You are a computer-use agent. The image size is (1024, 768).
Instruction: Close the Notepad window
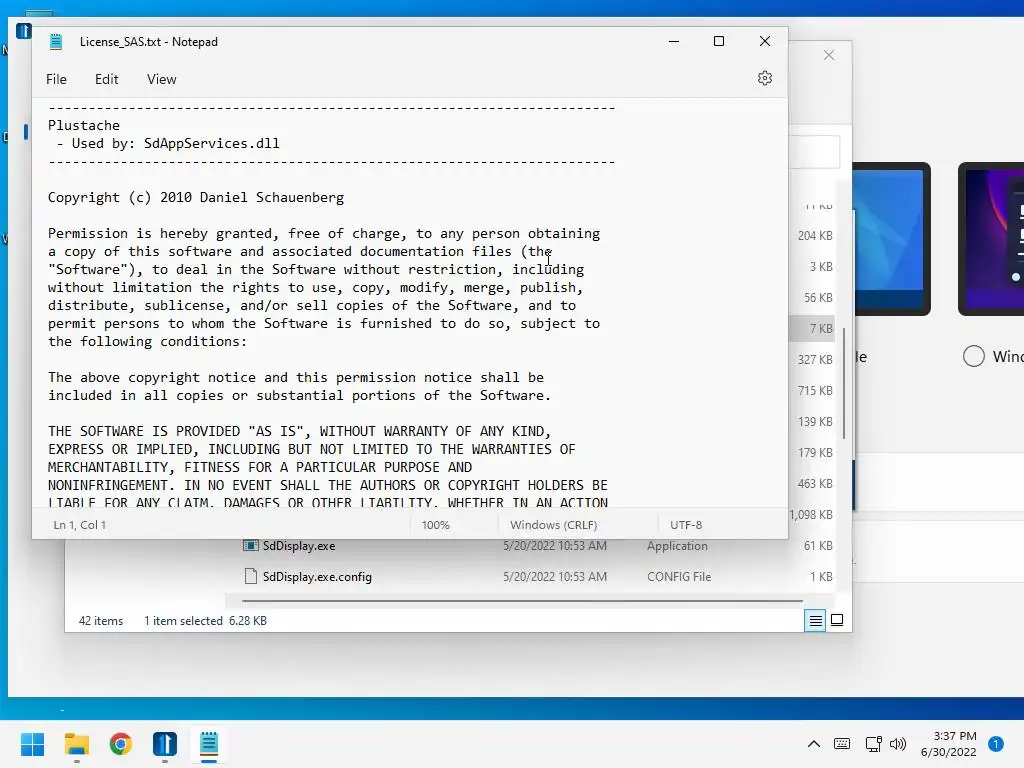[765, 41]
